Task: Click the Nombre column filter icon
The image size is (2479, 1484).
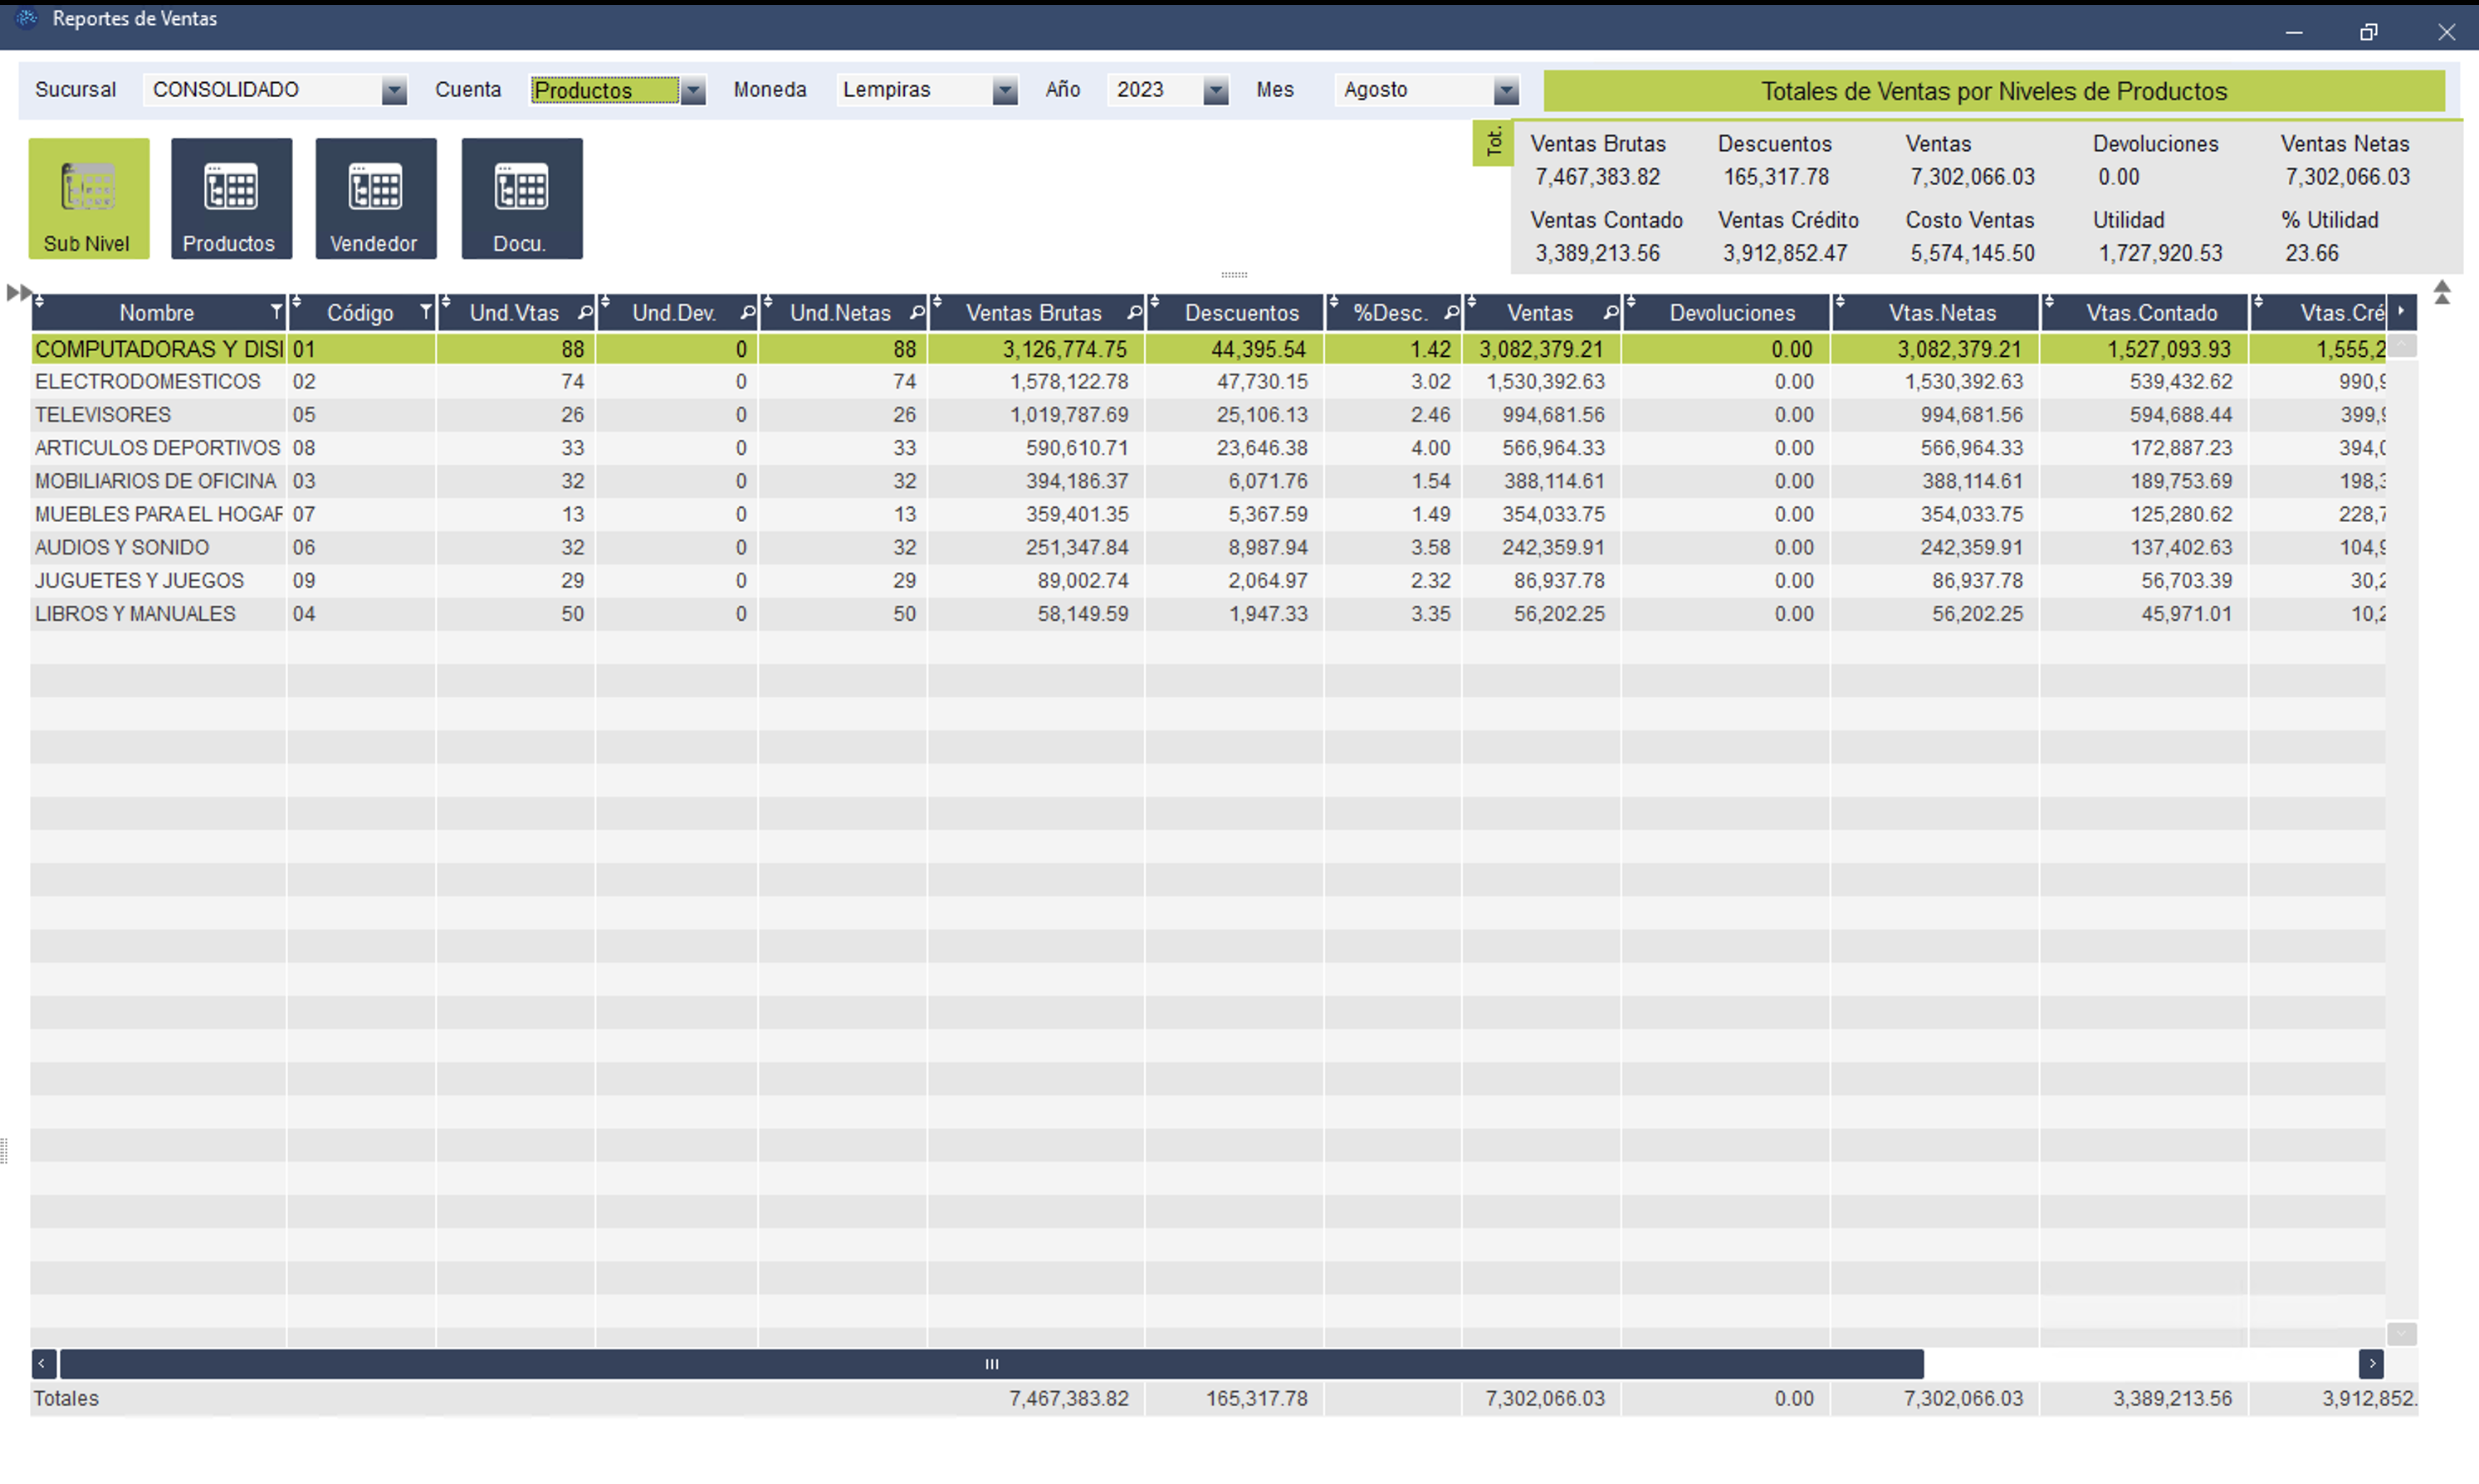Action: click(x=277, y=313)
